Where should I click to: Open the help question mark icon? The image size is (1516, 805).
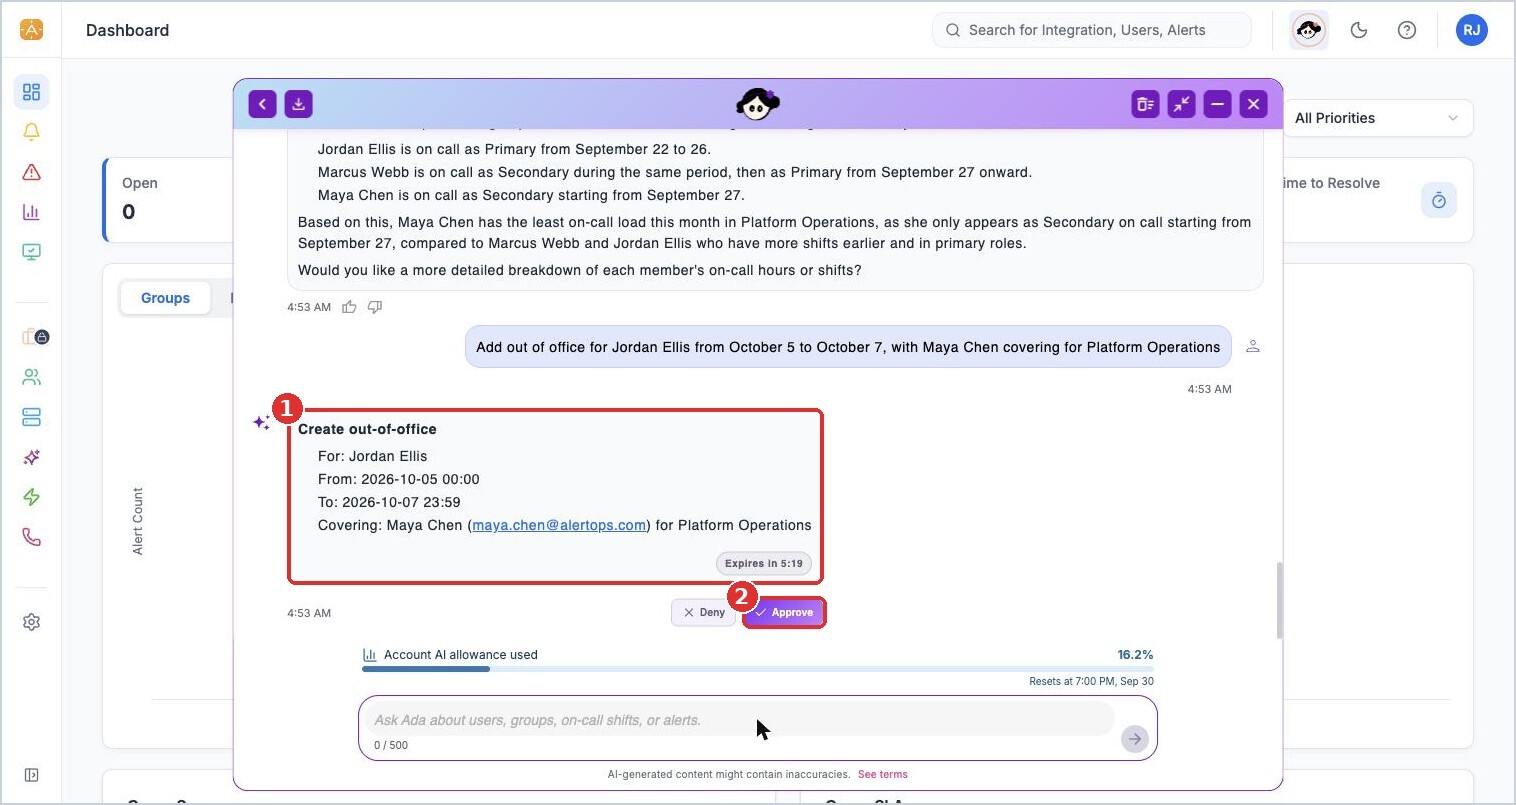(1407, 30)
